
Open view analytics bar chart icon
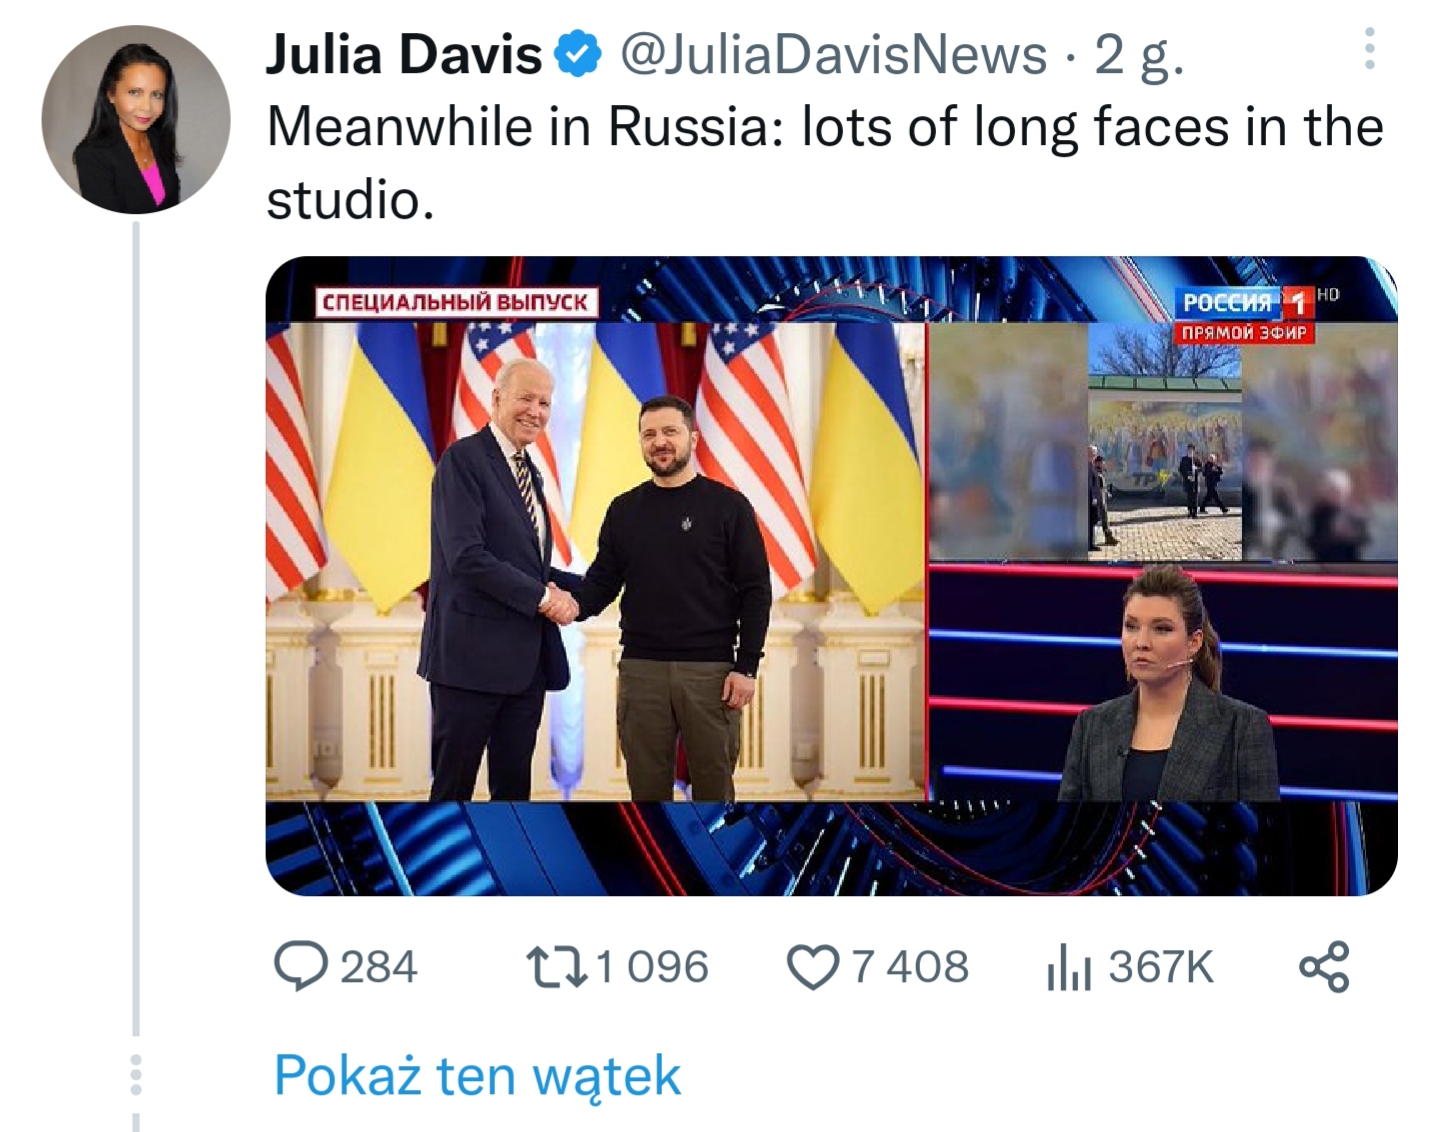[1069, 968]
